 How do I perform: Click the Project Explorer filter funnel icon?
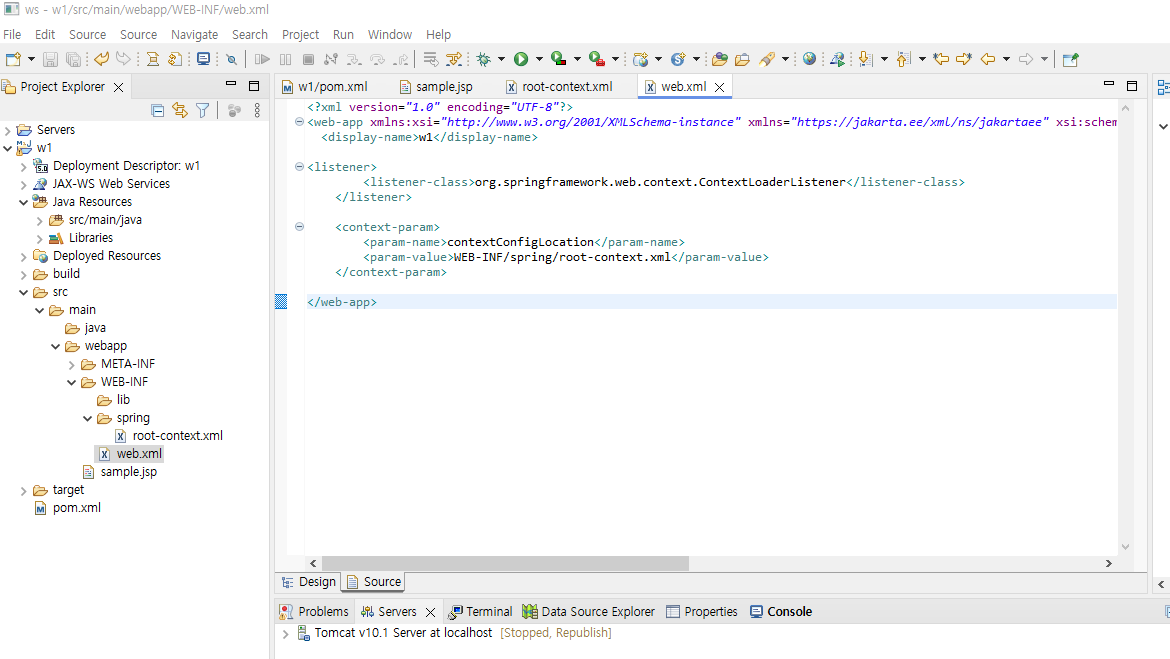(202, 110)
